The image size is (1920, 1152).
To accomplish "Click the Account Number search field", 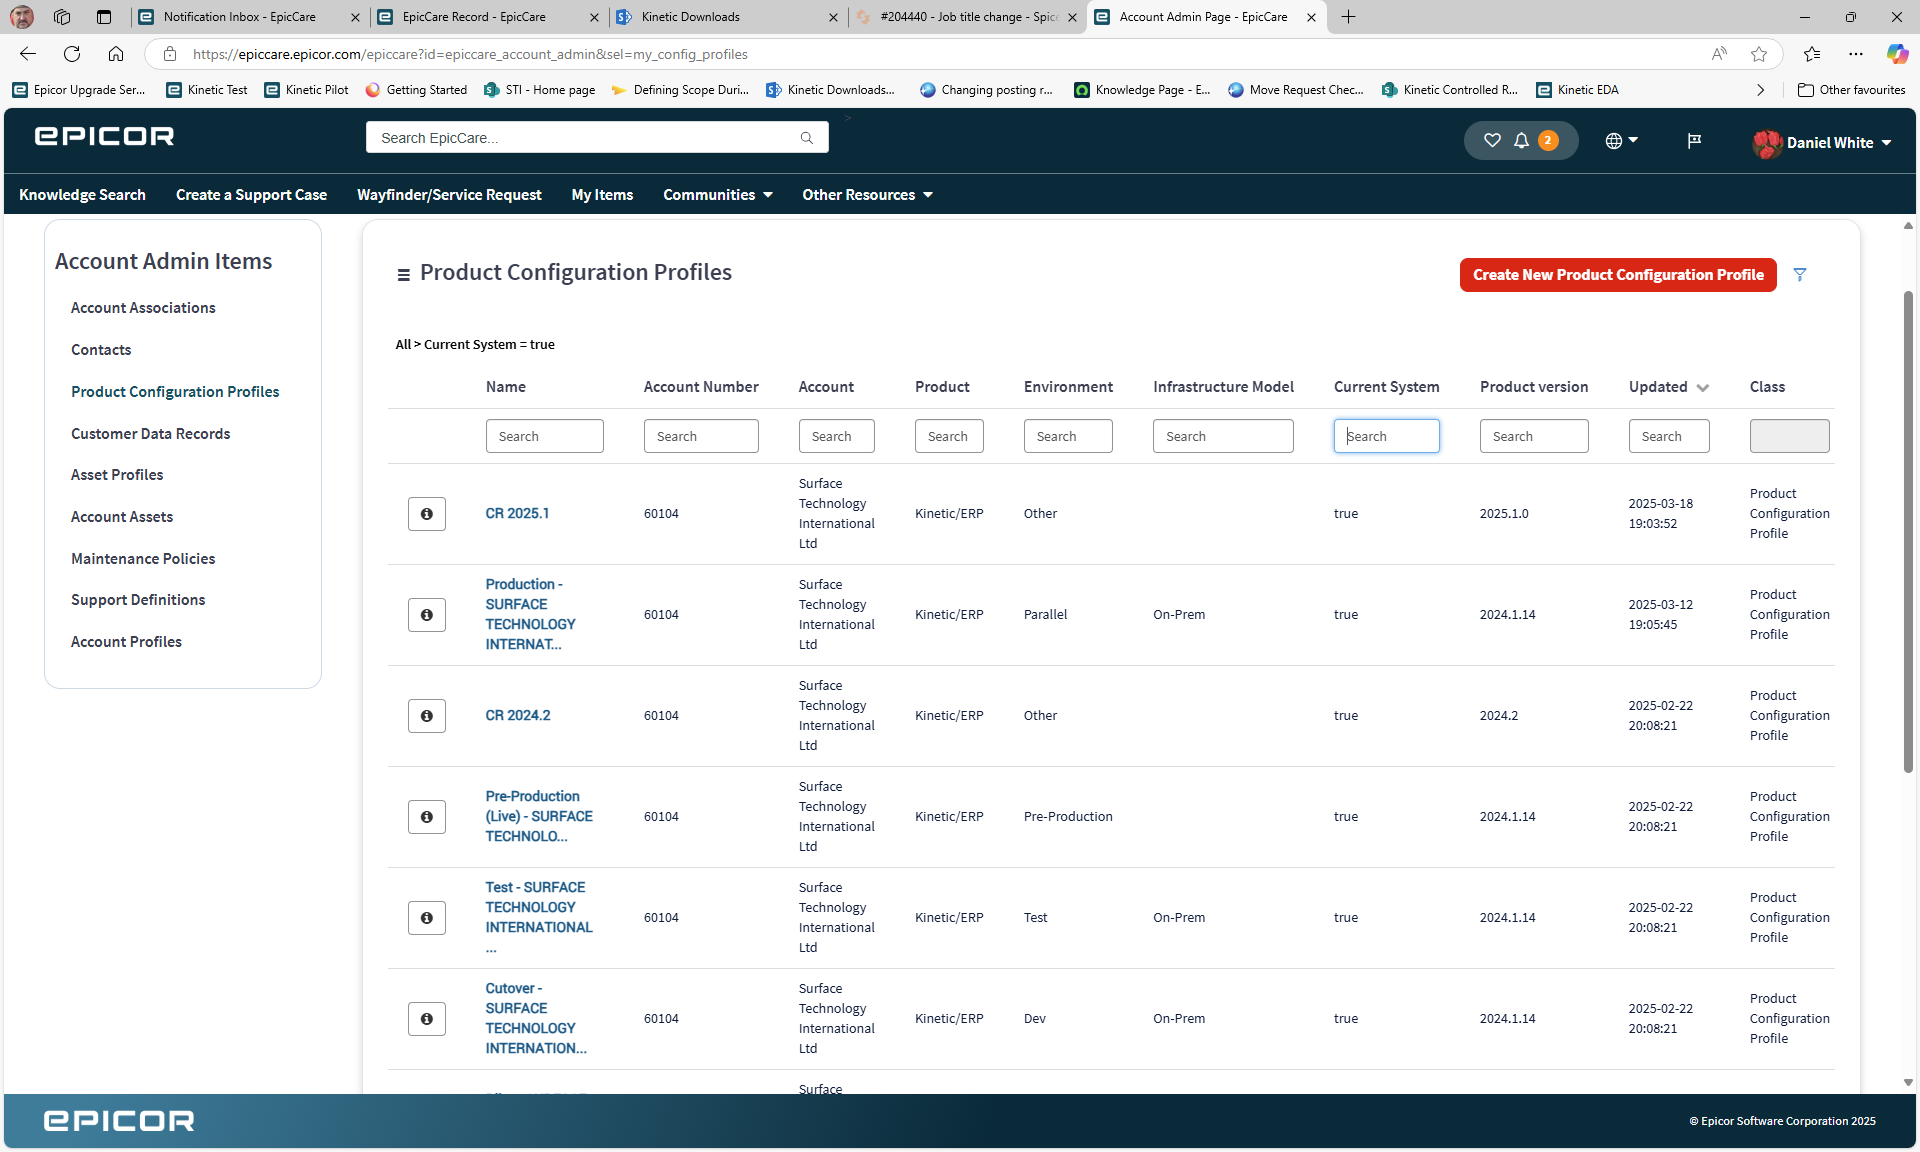I will tap(701, 436).
